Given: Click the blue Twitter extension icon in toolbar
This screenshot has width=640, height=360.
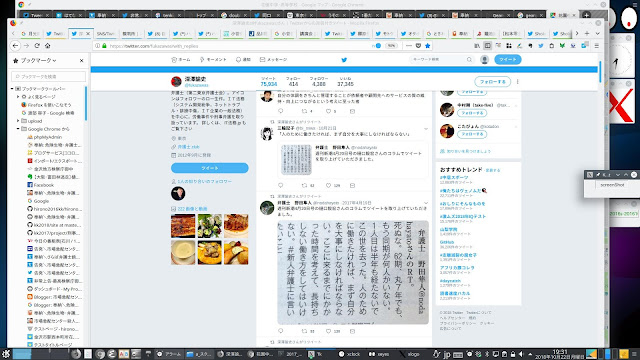Looking at the screenshot, I should click(541, 46).
